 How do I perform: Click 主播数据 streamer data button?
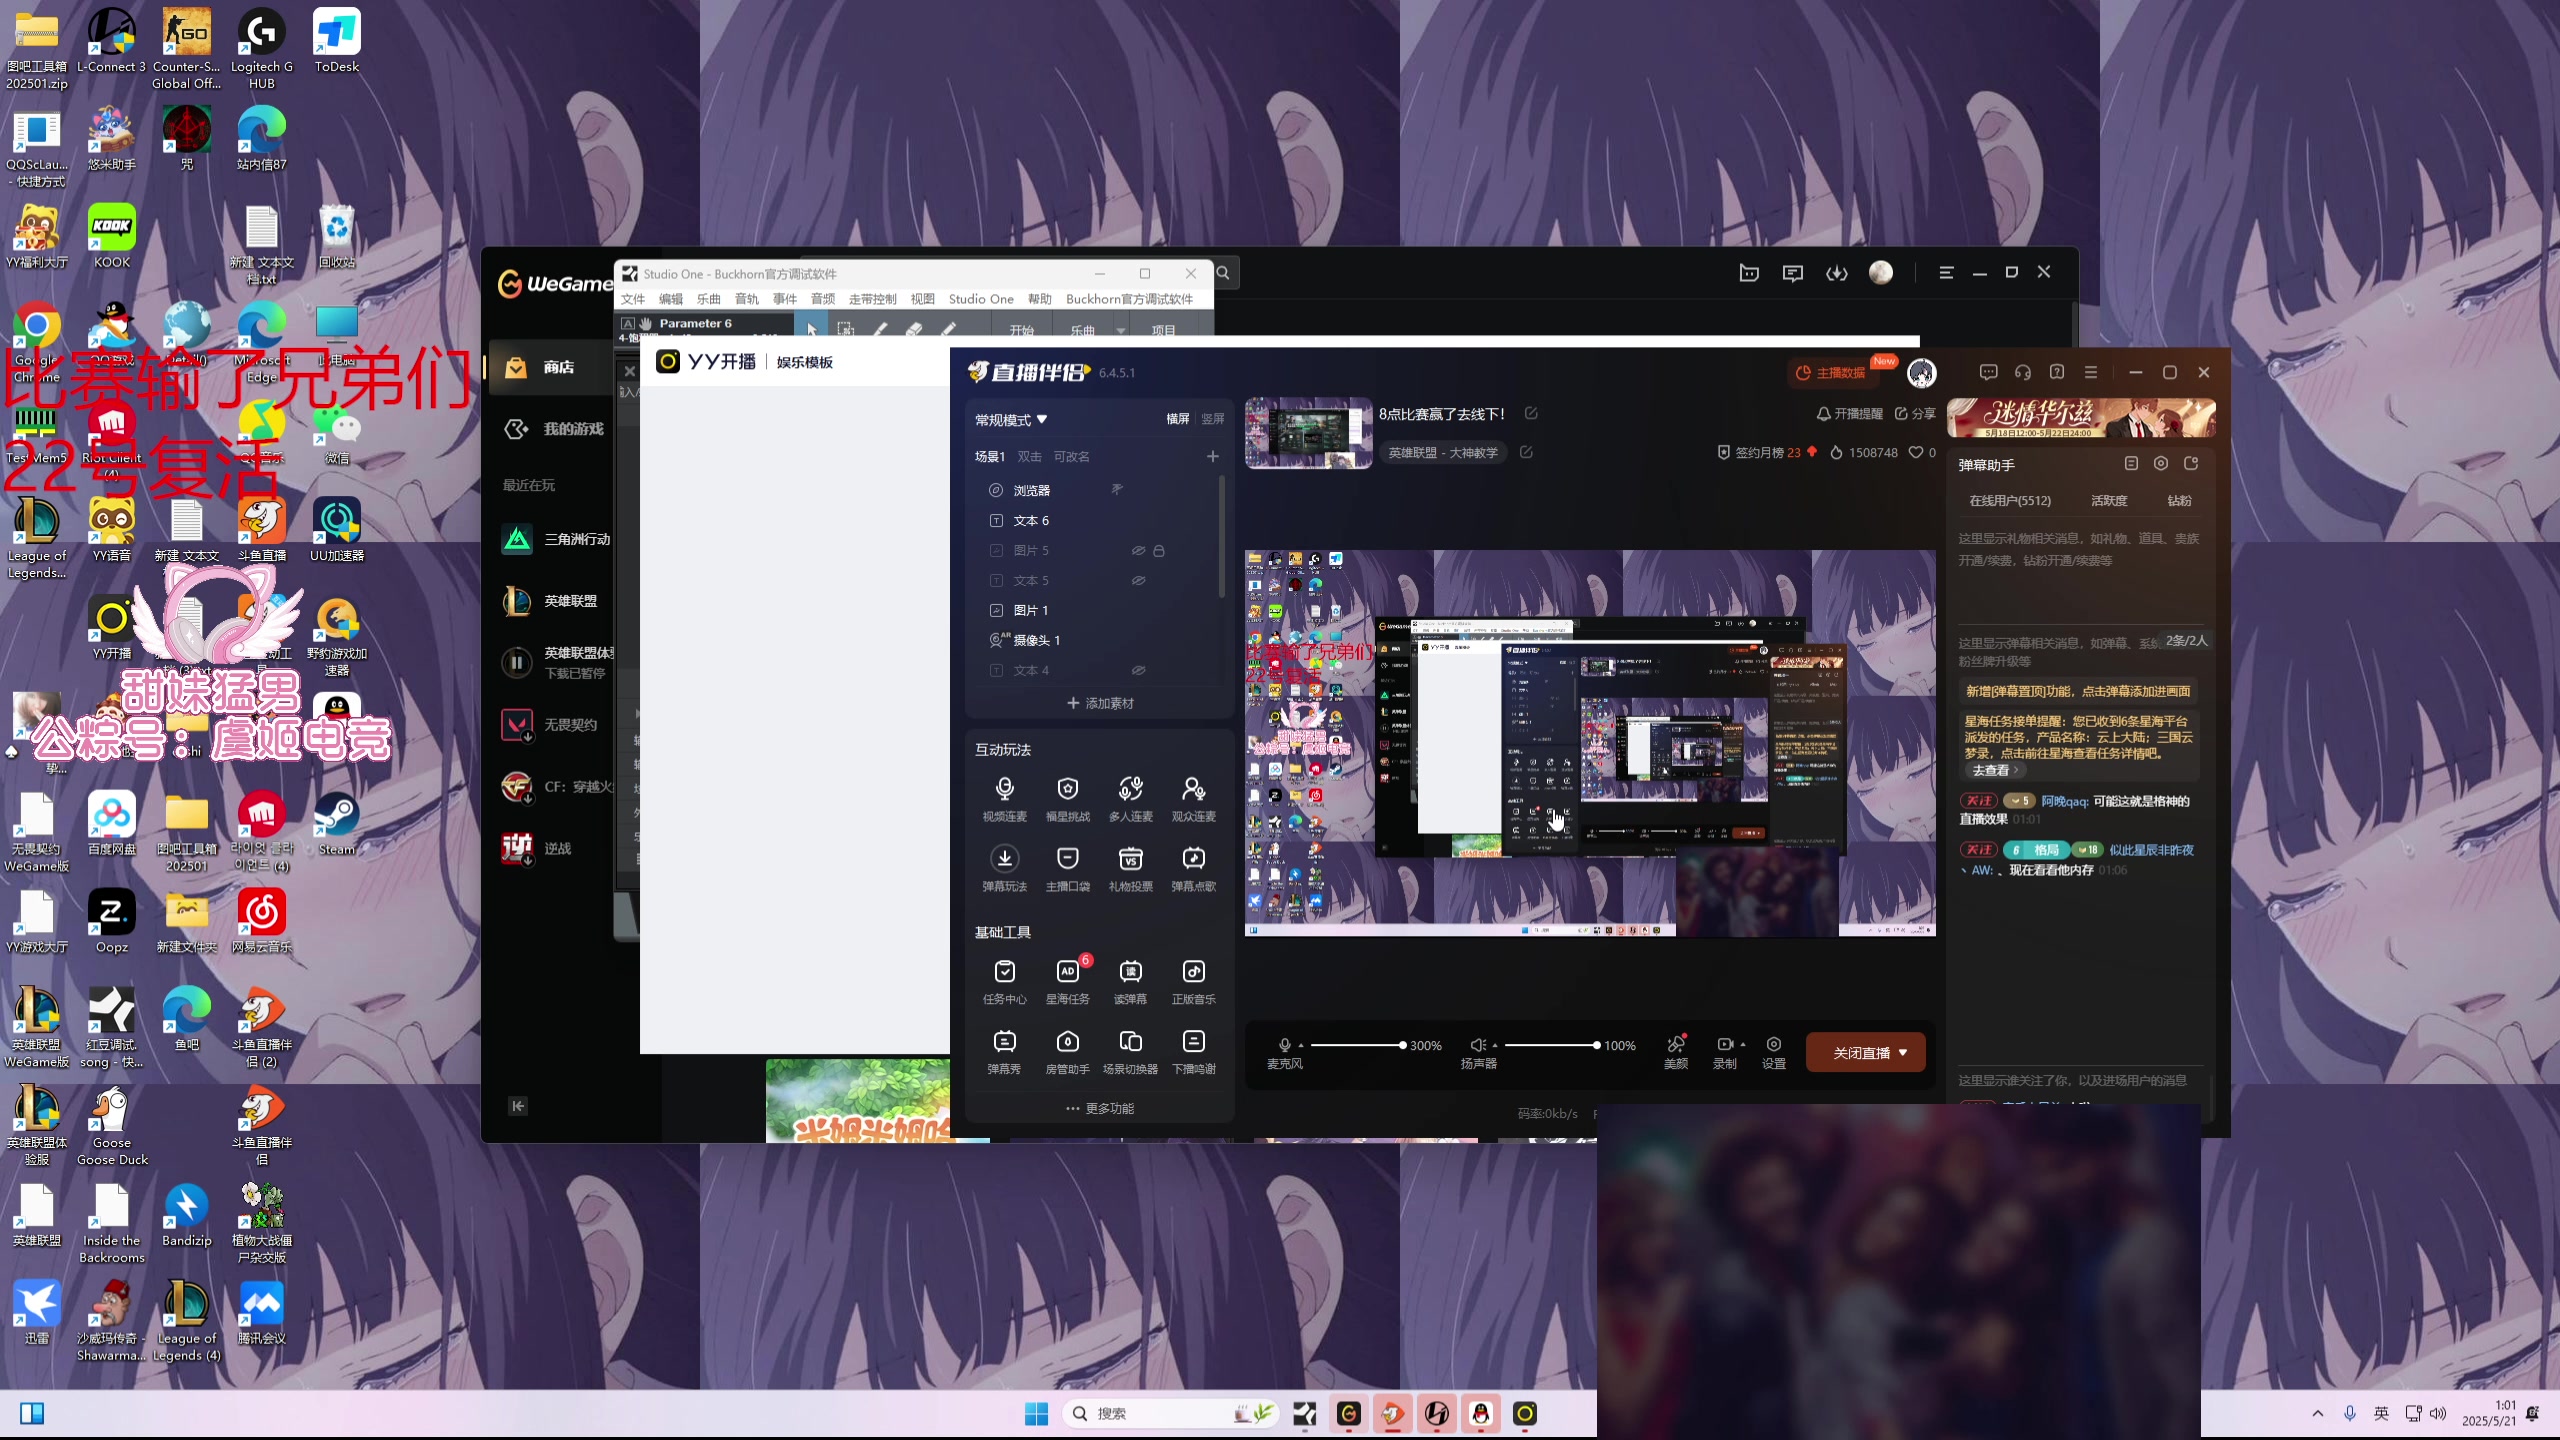[1831, 373]
